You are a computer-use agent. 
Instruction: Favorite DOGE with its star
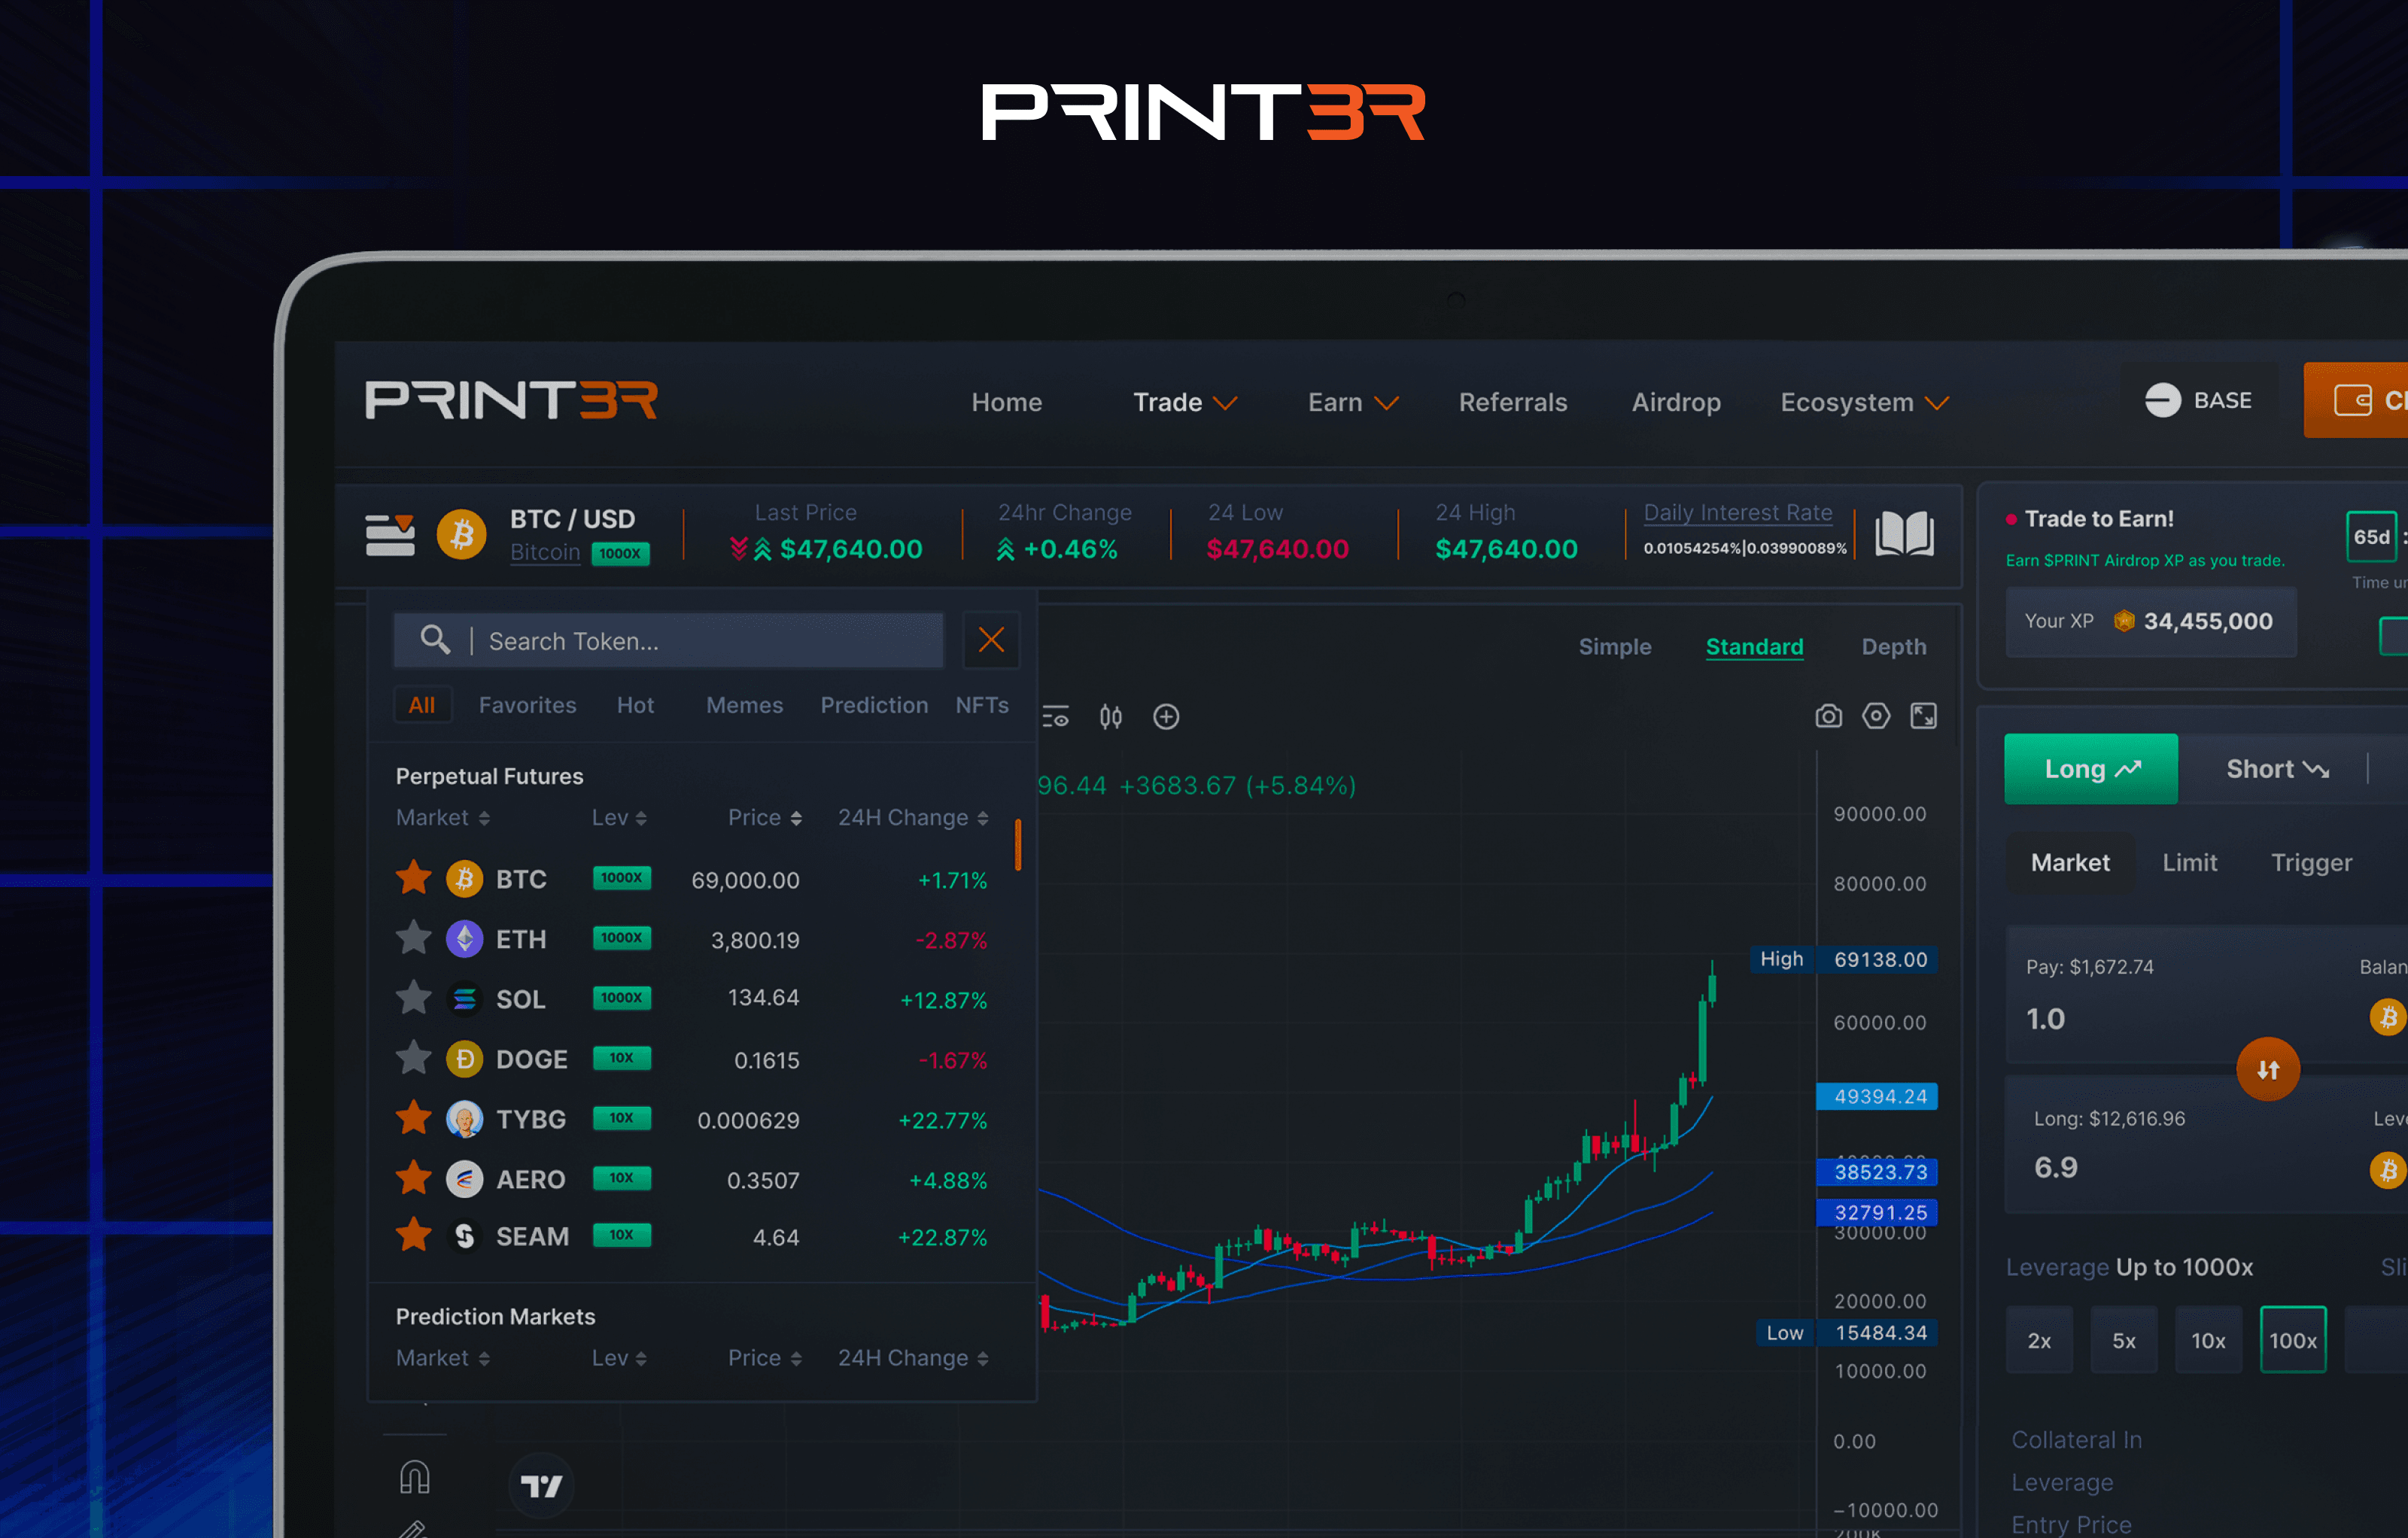click(x=413, y=1058)
